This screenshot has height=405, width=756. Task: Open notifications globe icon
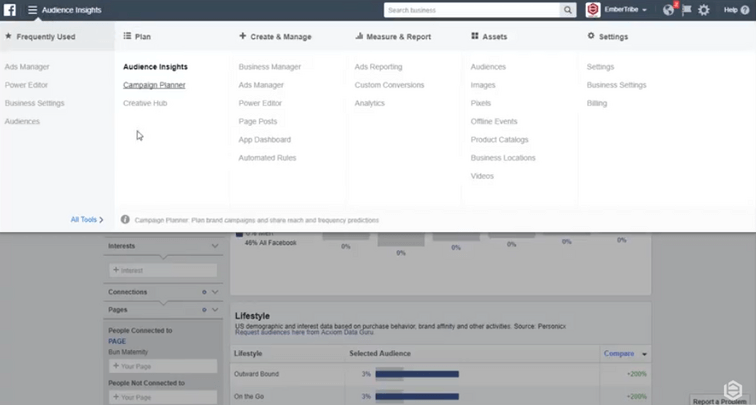[x=668, y=10]
